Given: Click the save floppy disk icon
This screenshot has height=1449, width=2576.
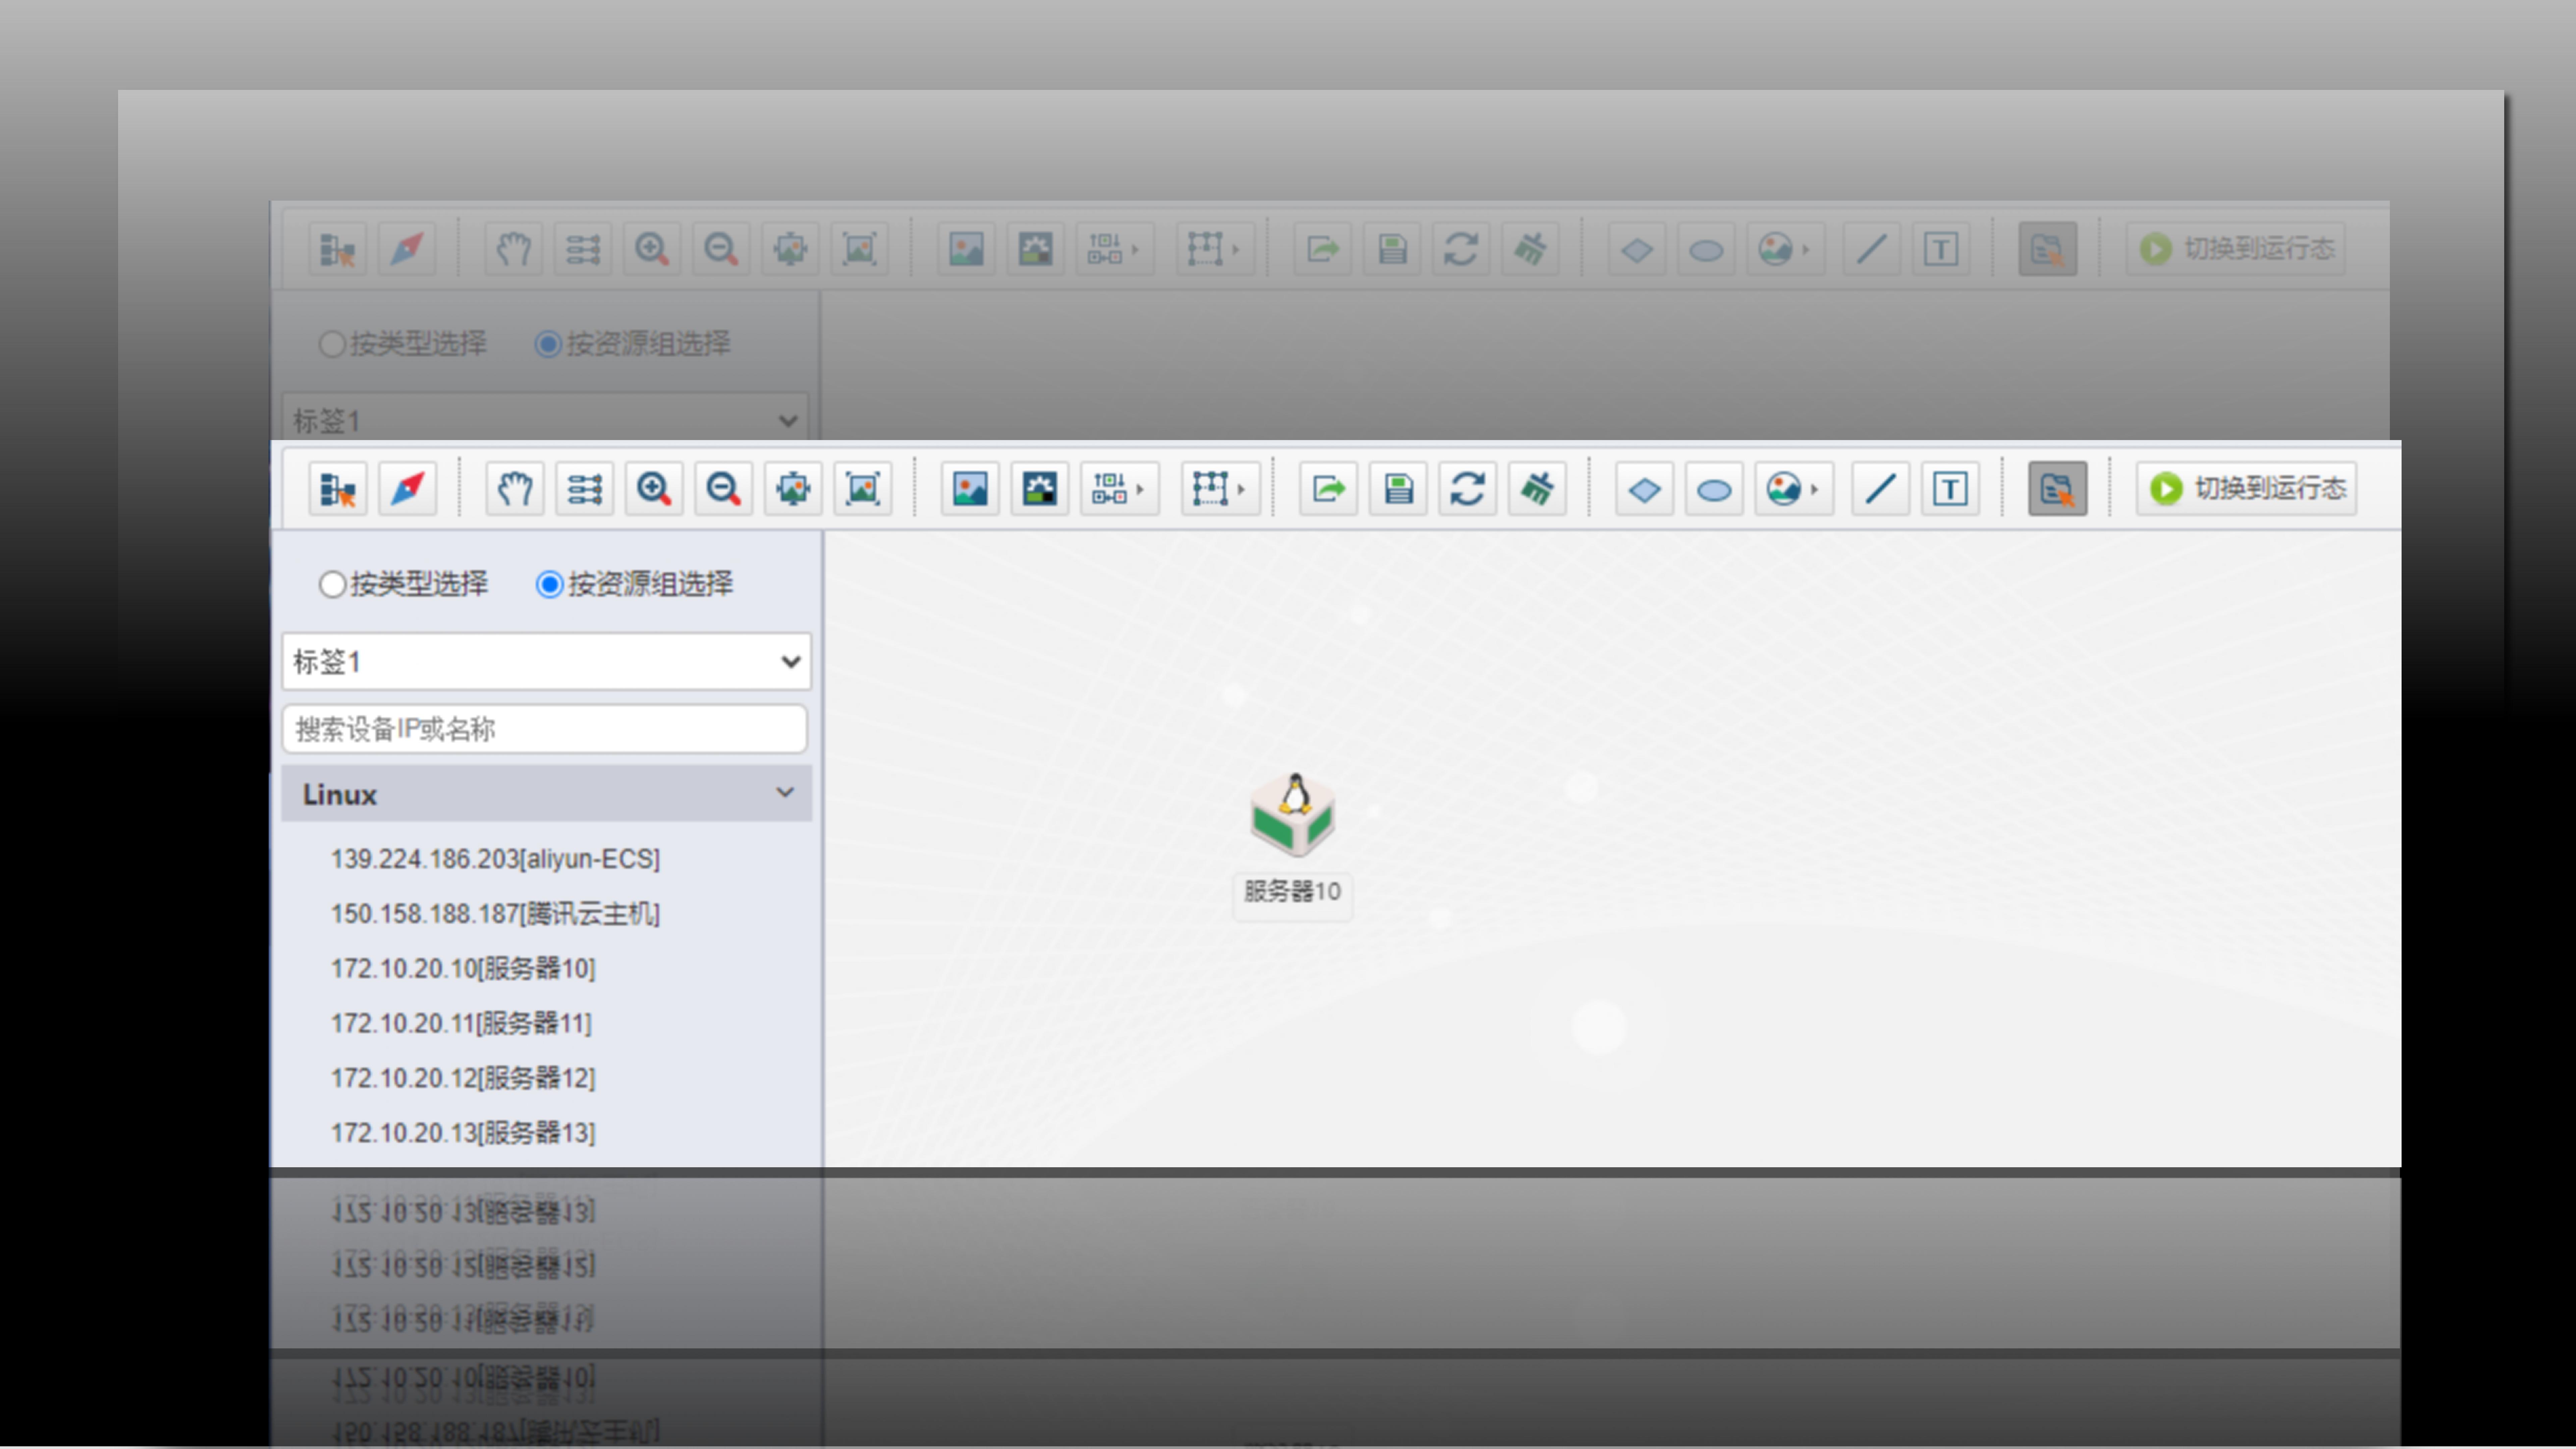Looking at the screenshot, I should tap(1398, 489).
